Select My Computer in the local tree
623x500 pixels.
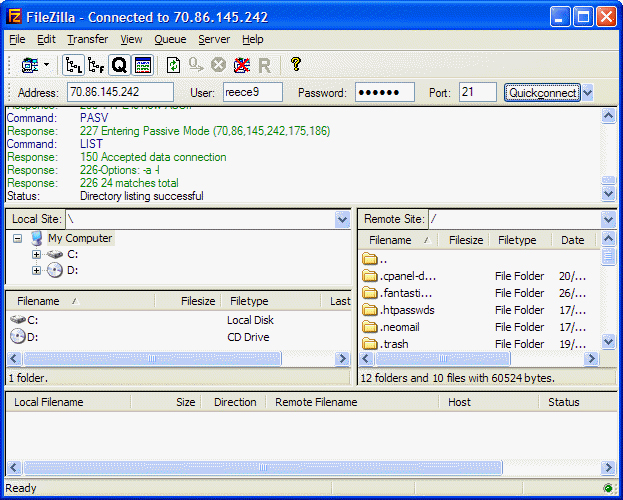coord(80,238)
